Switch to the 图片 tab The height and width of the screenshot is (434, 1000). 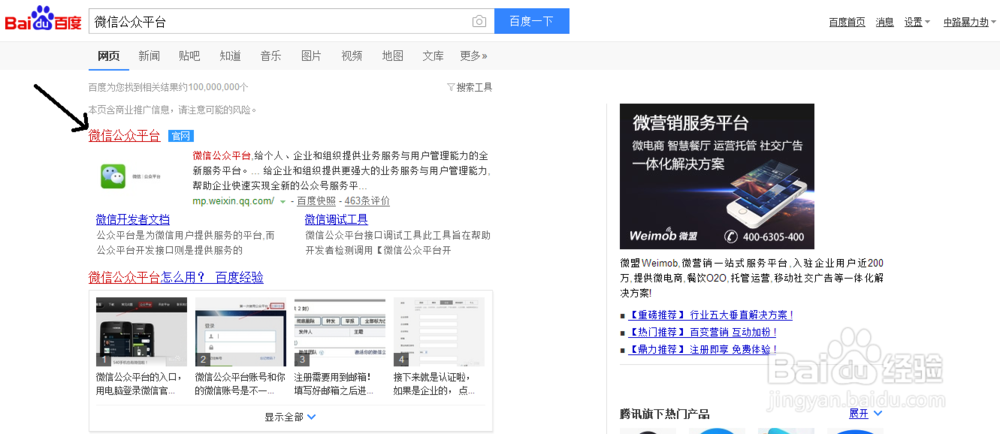tap(311, 56)
